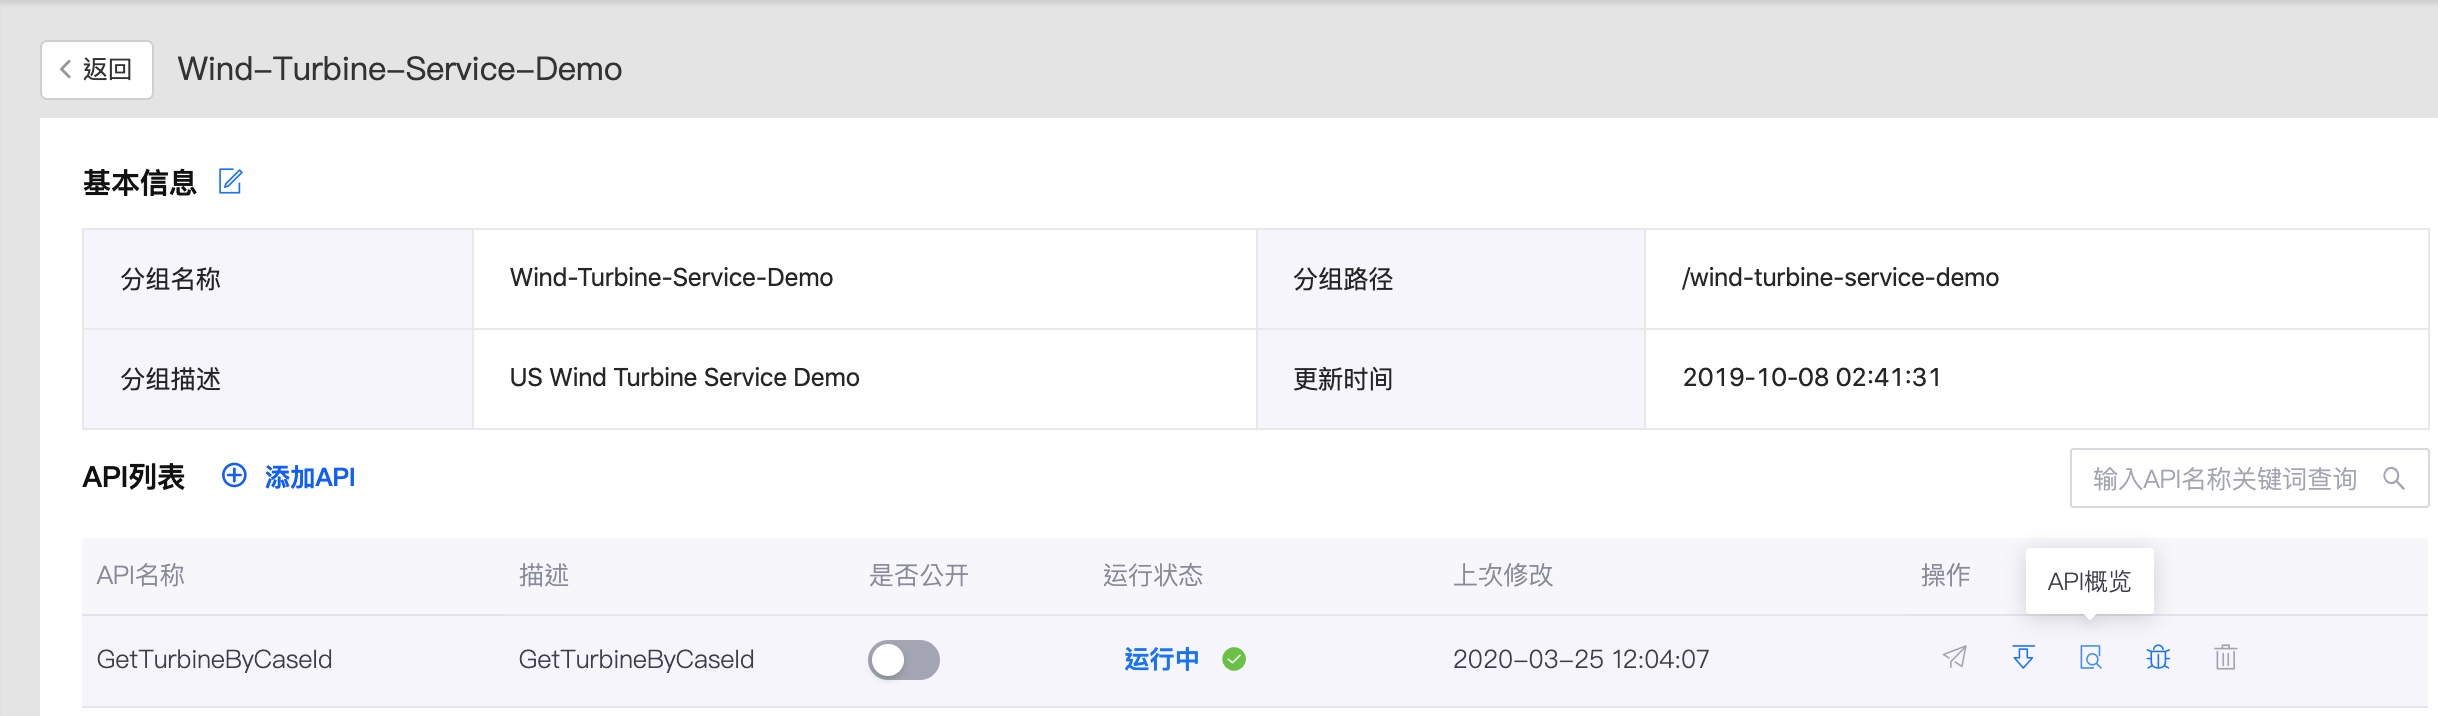Click the paper plane publish icon
Image resolution: width=2438 pixels, height=716 pixels.
tap(1954, 657)
